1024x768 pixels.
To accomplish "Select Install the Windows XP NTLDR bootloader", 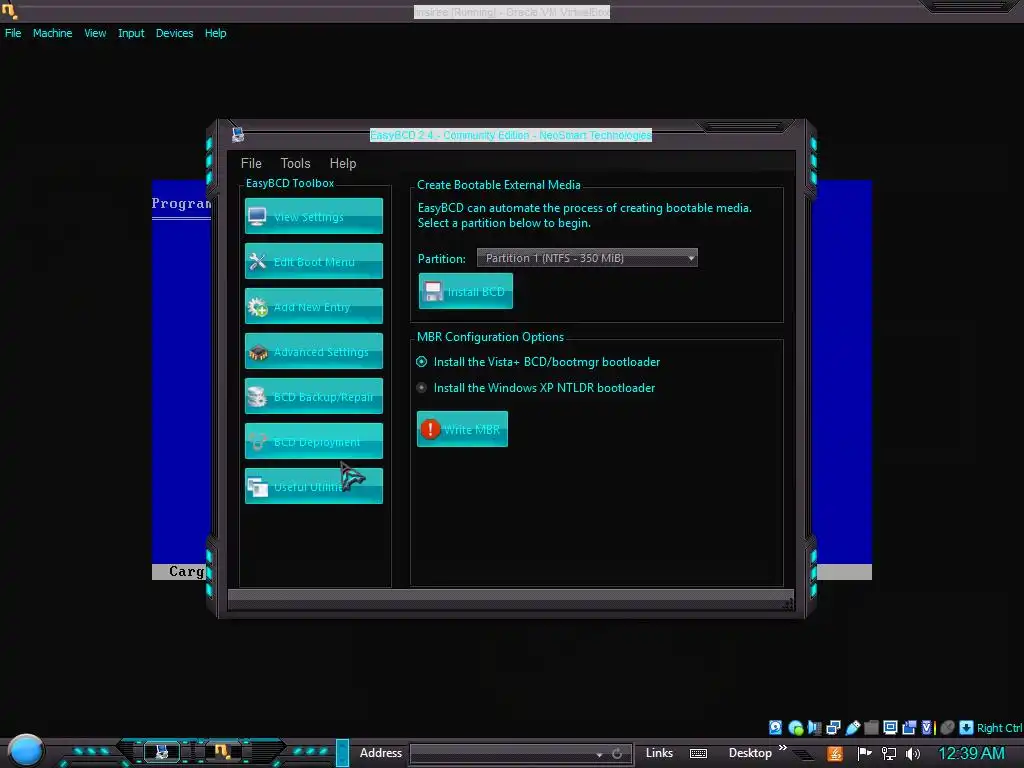I will tap(422, 388).
